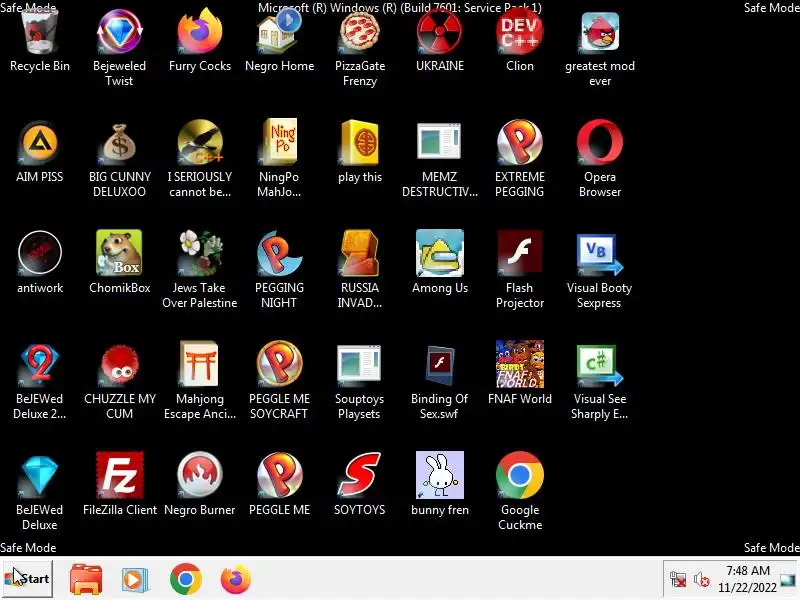Click the Show desktop tray button
The width and height of the screenshot is (800, 600).
[788, 580]
